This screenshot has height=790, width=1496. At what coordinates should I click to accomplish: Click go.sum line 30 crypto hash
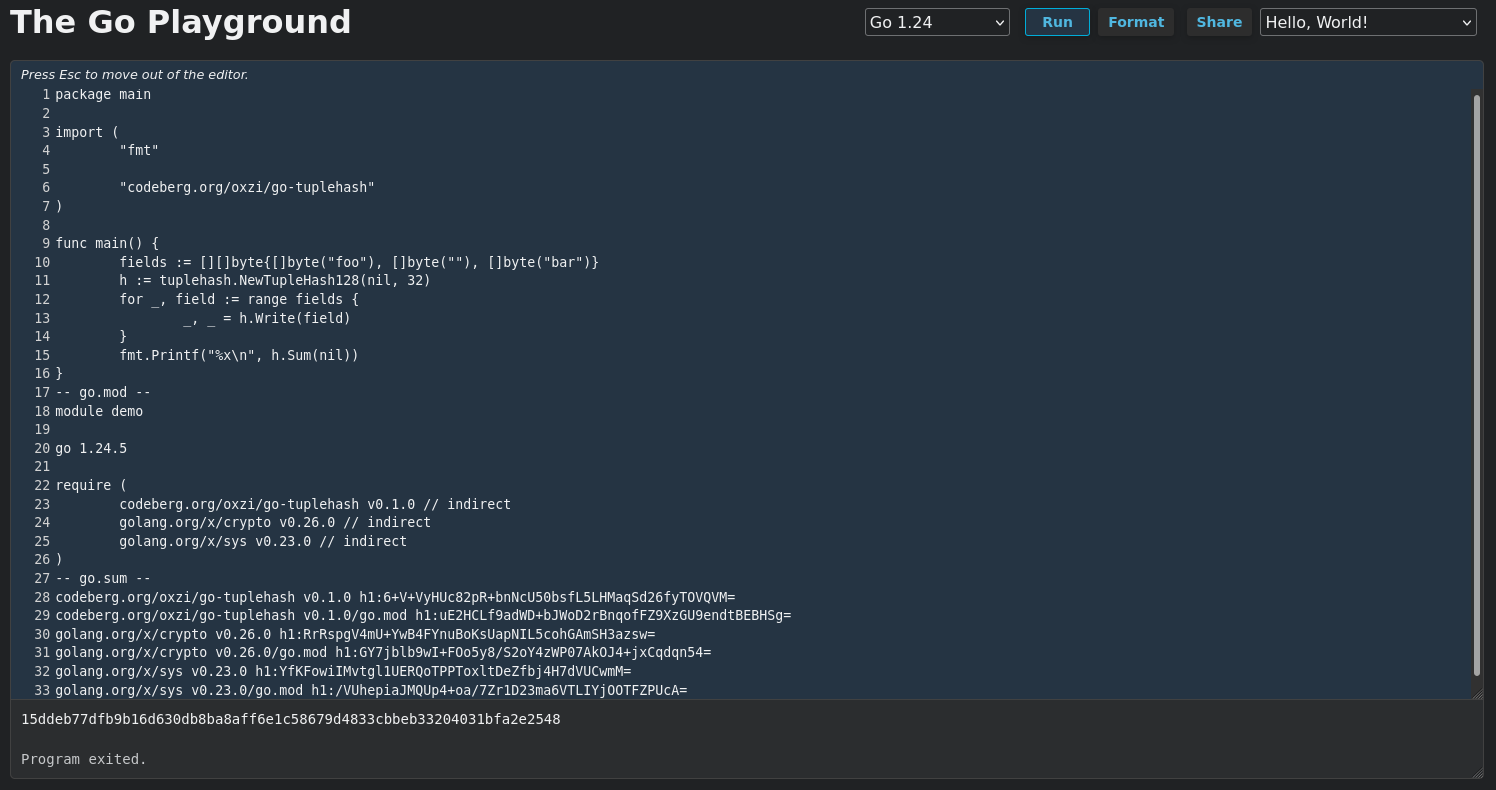tap(355, 634)
